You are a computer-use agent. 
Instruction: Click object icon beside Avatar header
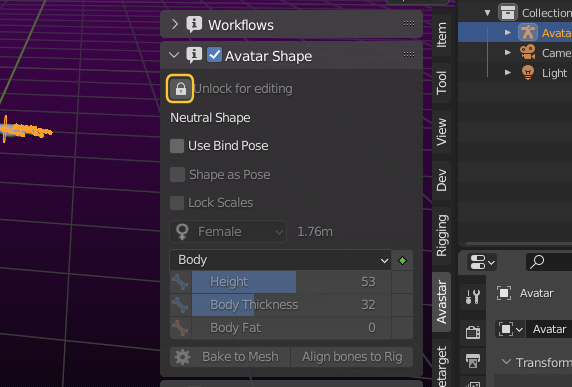(x=504, y=293)
